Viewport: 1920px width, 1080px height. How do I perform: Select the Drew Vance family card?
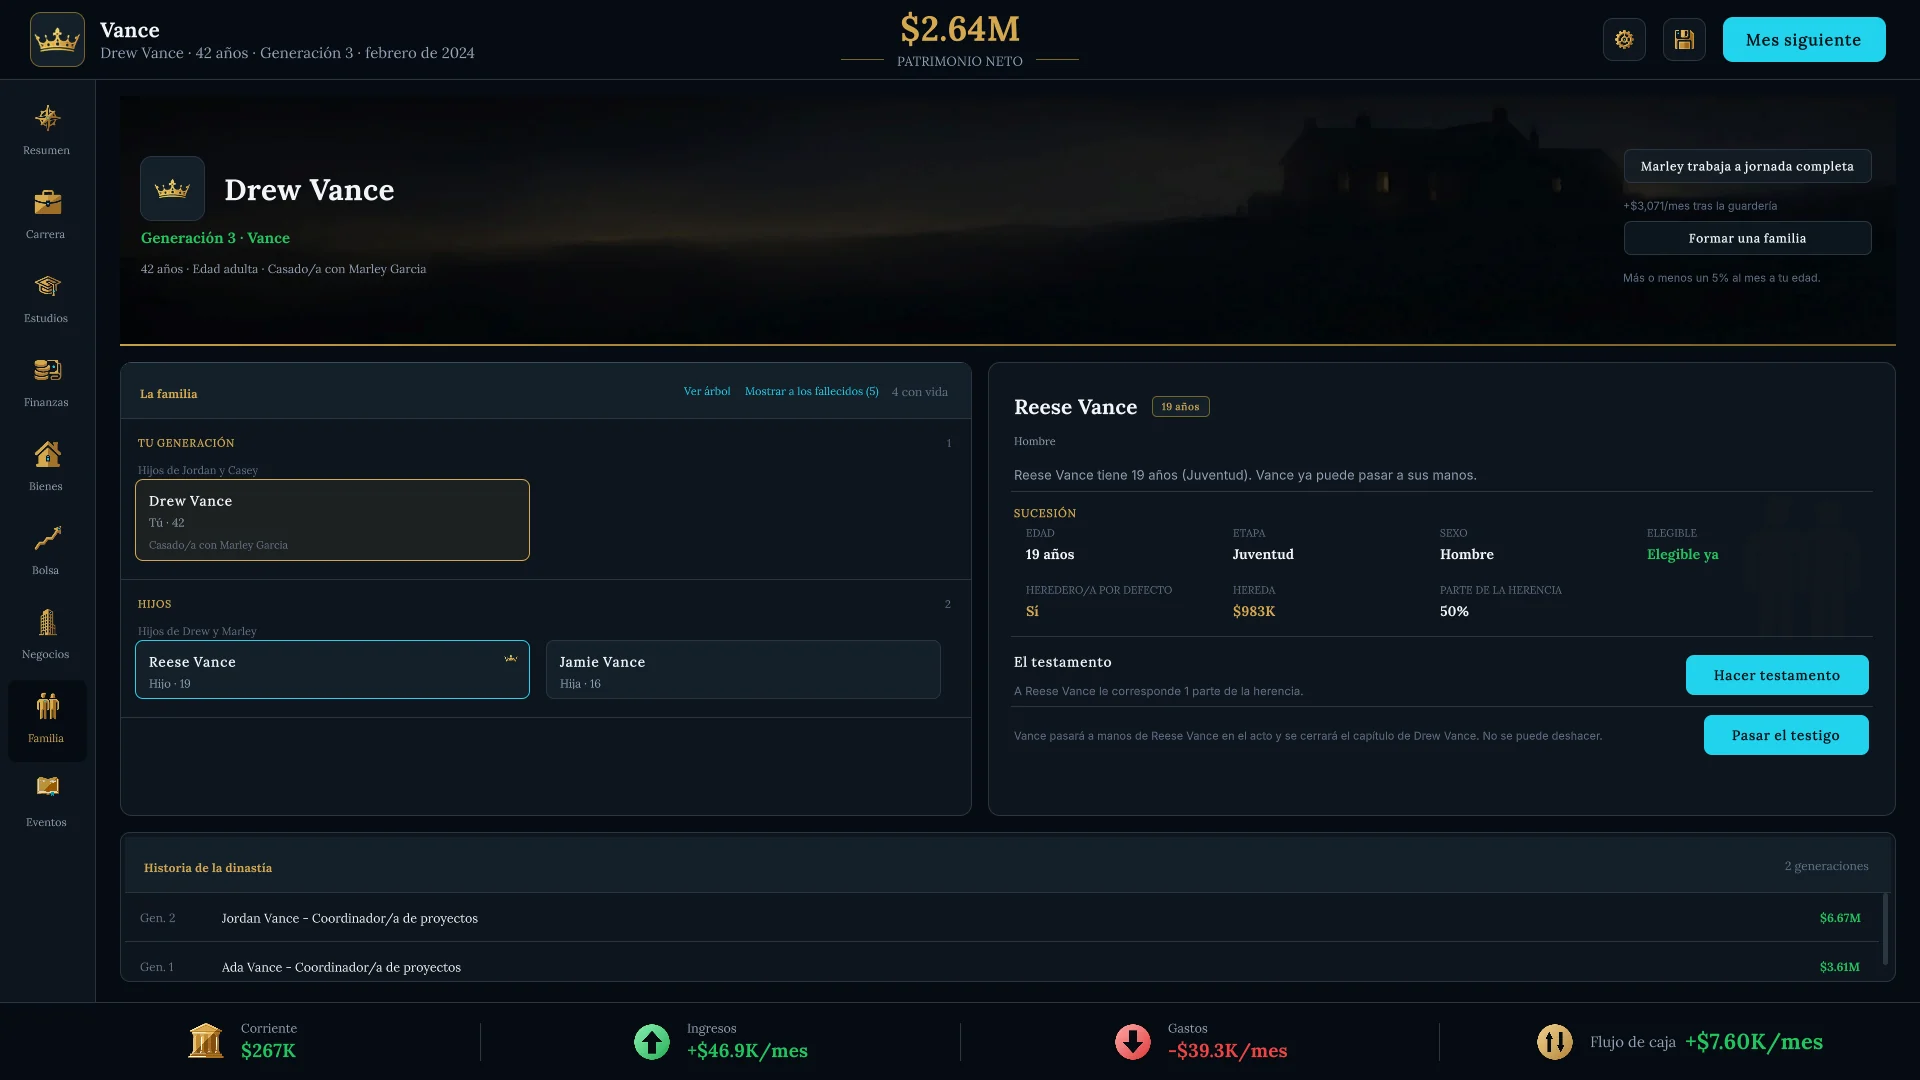coord(332,520)
